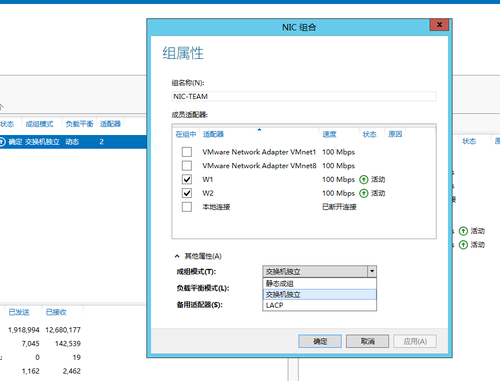This screenshot has width=500, height=381.
Task: Sort by the 适配器 column header
Action: tap(213, 134)
